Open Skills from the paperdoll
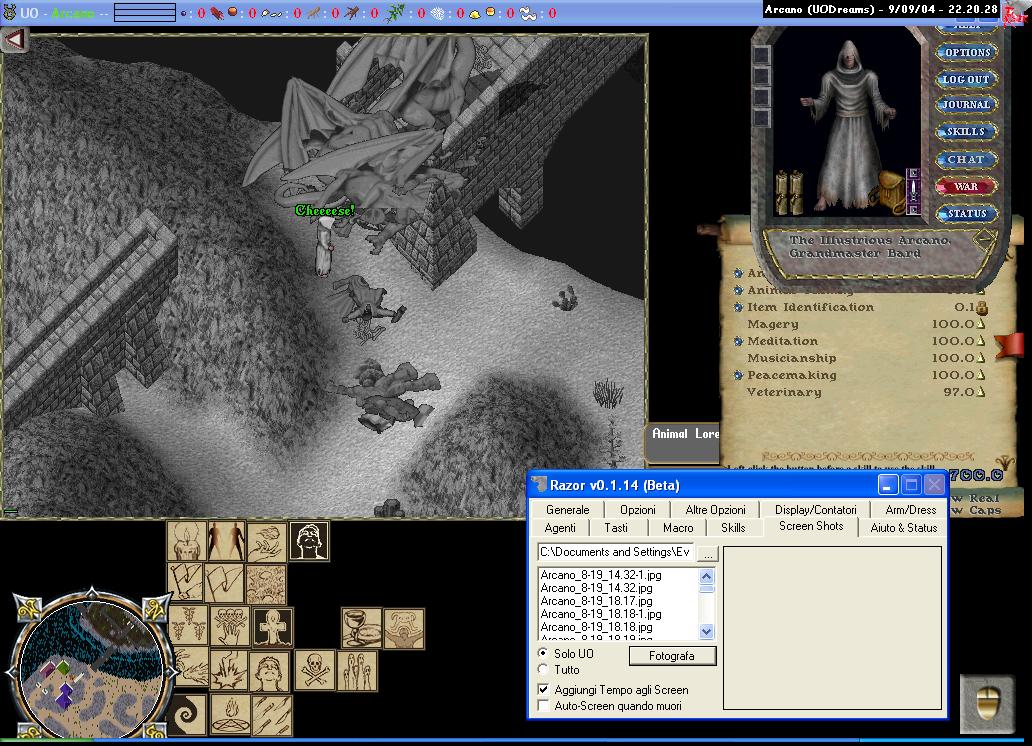Viewport: 1032px width, 746px height. pos(966,131)
